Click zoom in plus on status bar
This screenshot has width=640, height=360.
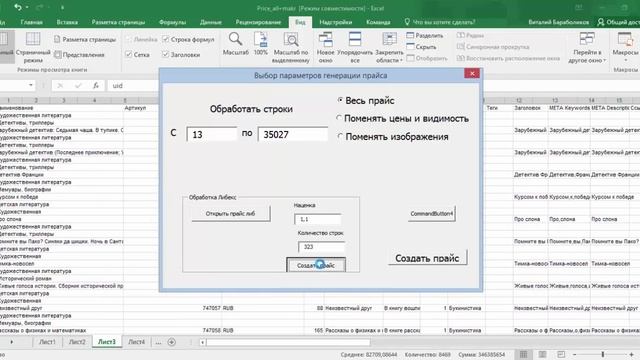632,354
